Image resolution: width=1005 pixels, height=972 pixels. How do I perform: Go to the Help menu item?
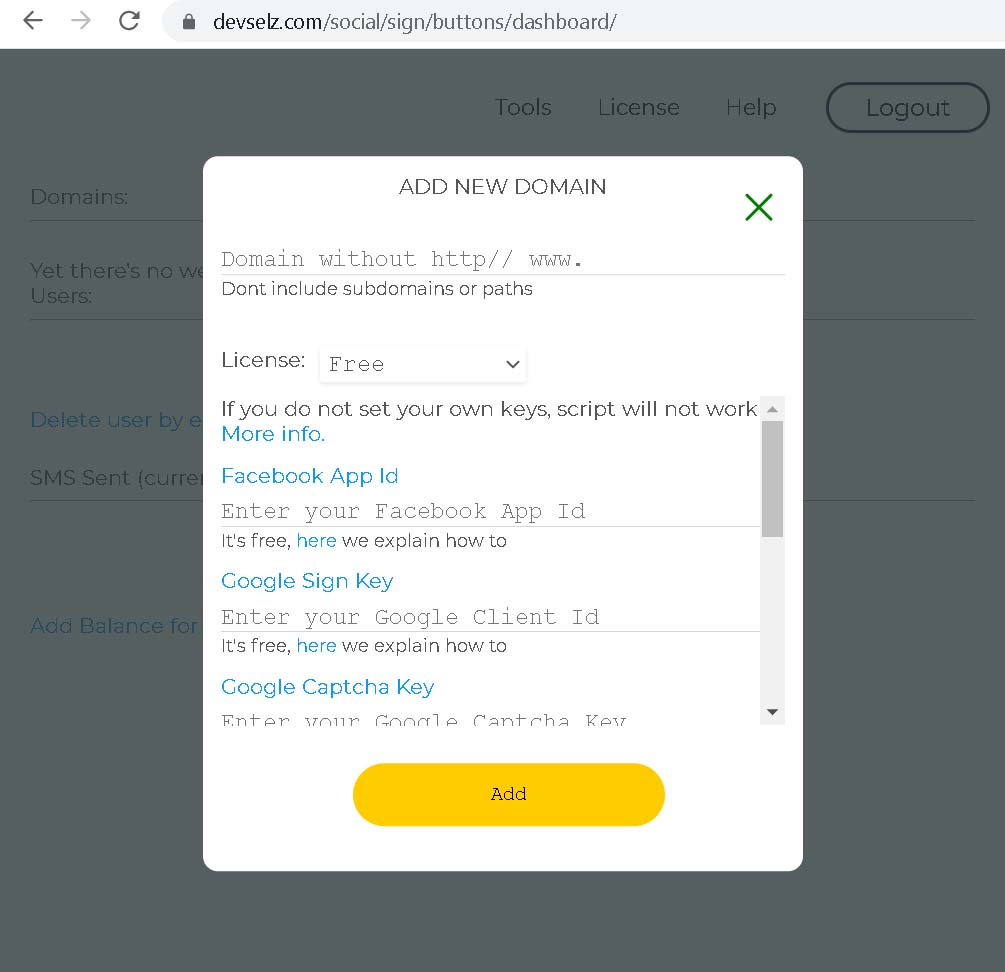pos(751,107)
